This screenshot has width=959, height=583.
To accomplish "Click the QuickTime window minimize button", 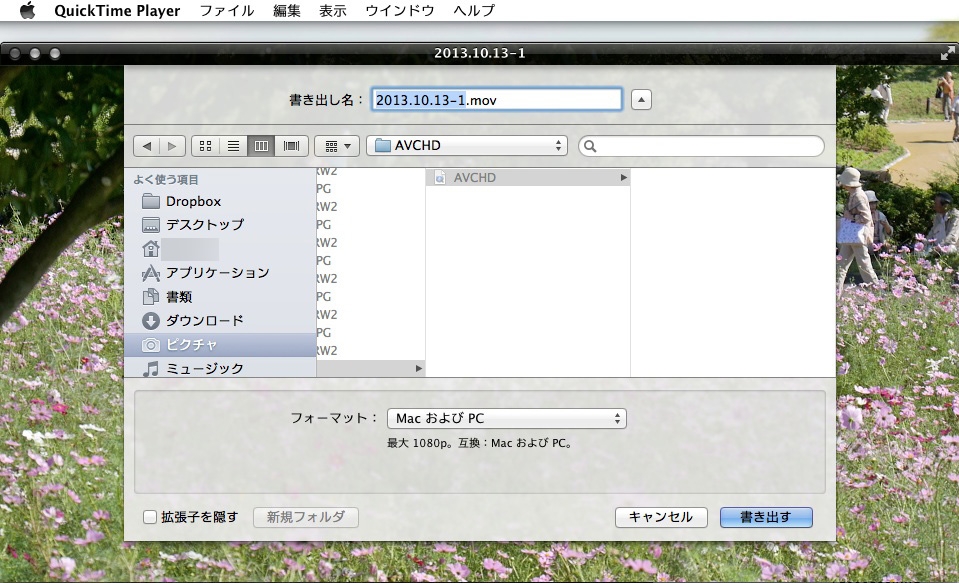I will pos(35,54).
